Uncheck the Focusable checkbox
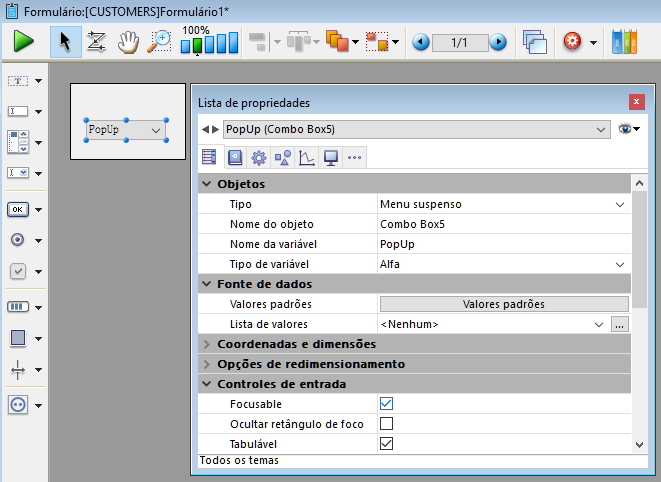The image size is (661, 482). 387,404
